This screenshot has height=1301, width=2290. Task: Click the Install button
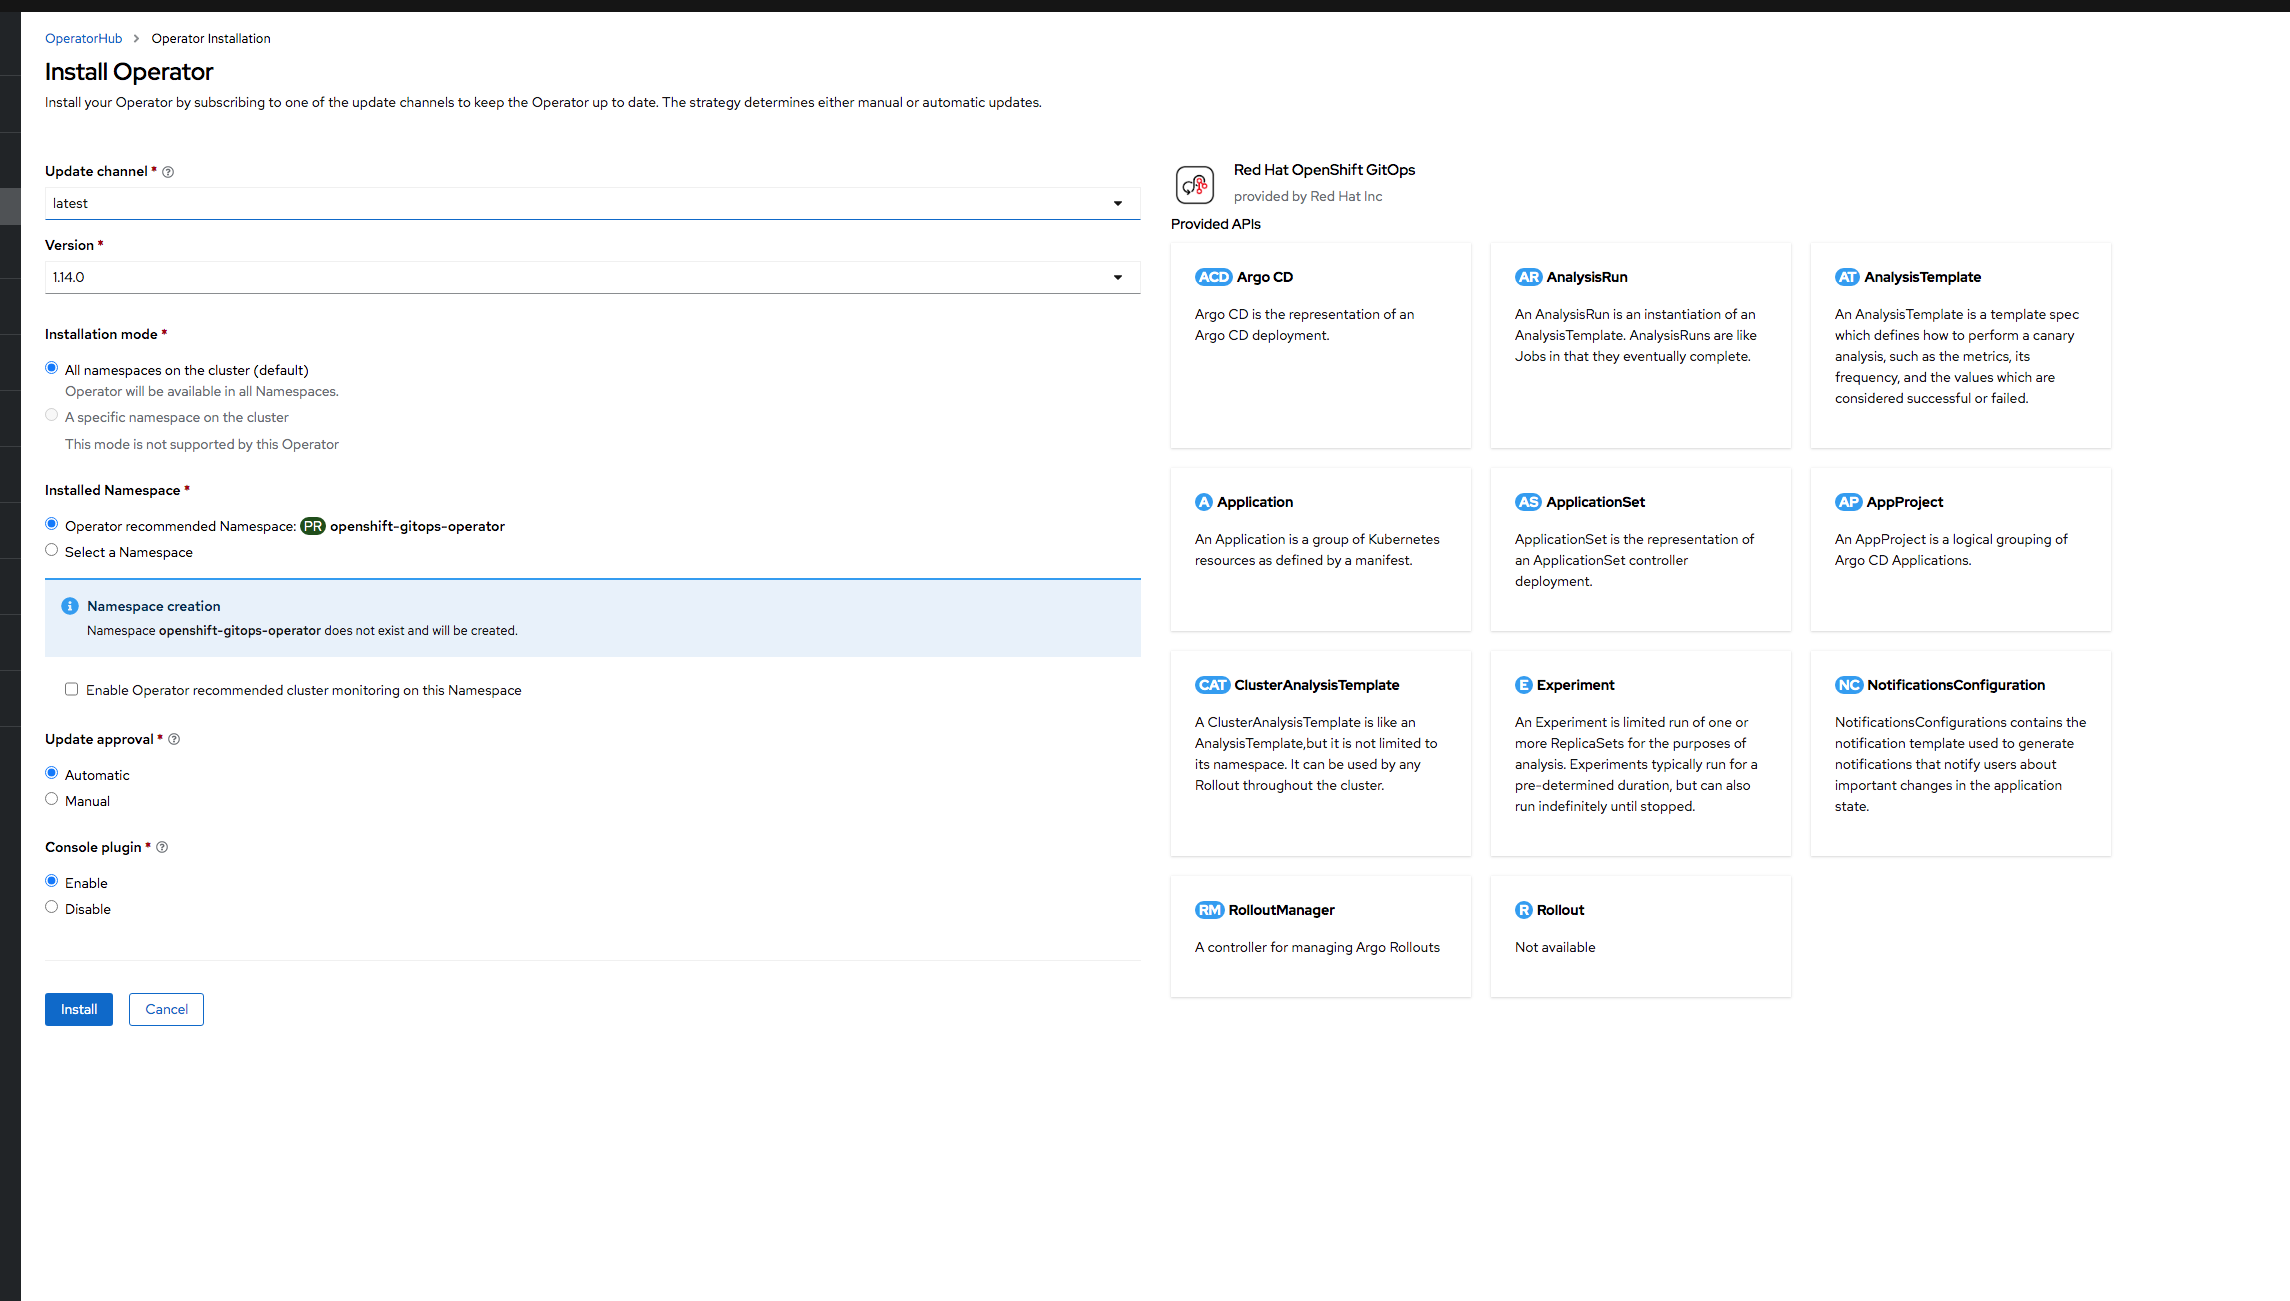[79, 1010]
